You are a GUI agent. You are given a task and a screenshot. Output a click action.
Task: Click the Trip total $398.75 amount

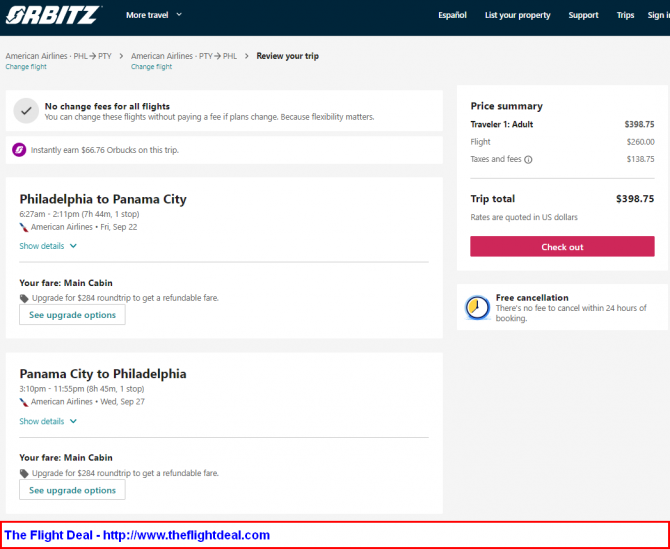point(635,199)
